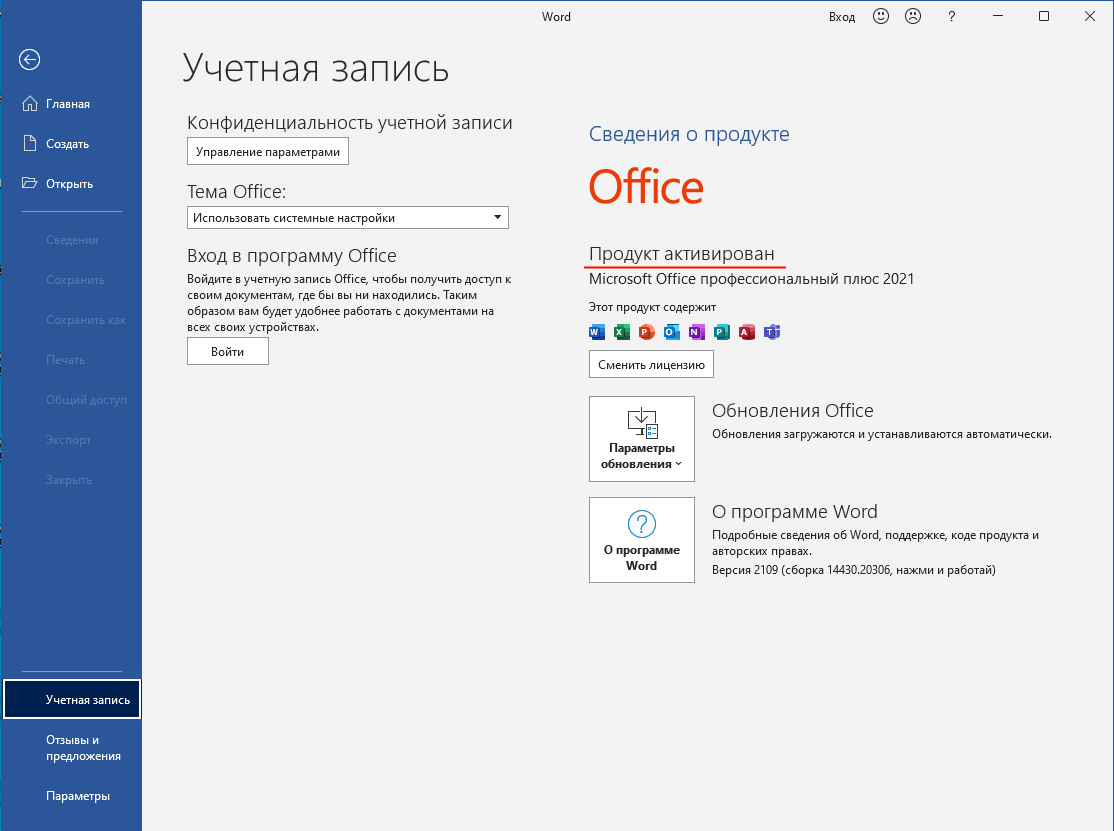
Task: Click Закрыть in the sidebar
Action: (x=72, y=480)
